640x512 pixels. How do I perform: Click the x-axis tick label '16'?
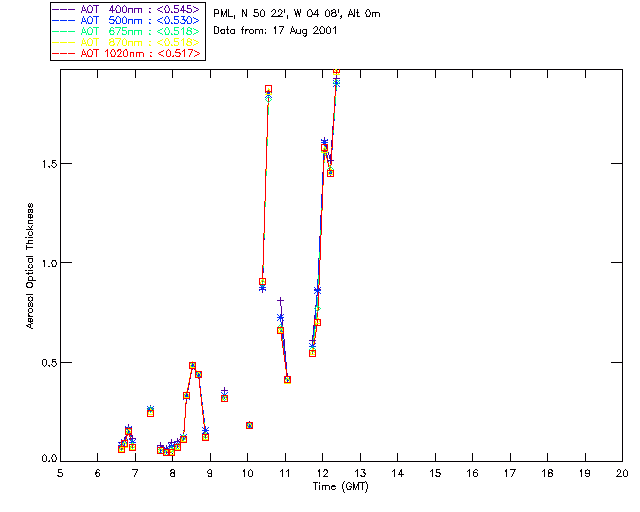pos(473,473)
